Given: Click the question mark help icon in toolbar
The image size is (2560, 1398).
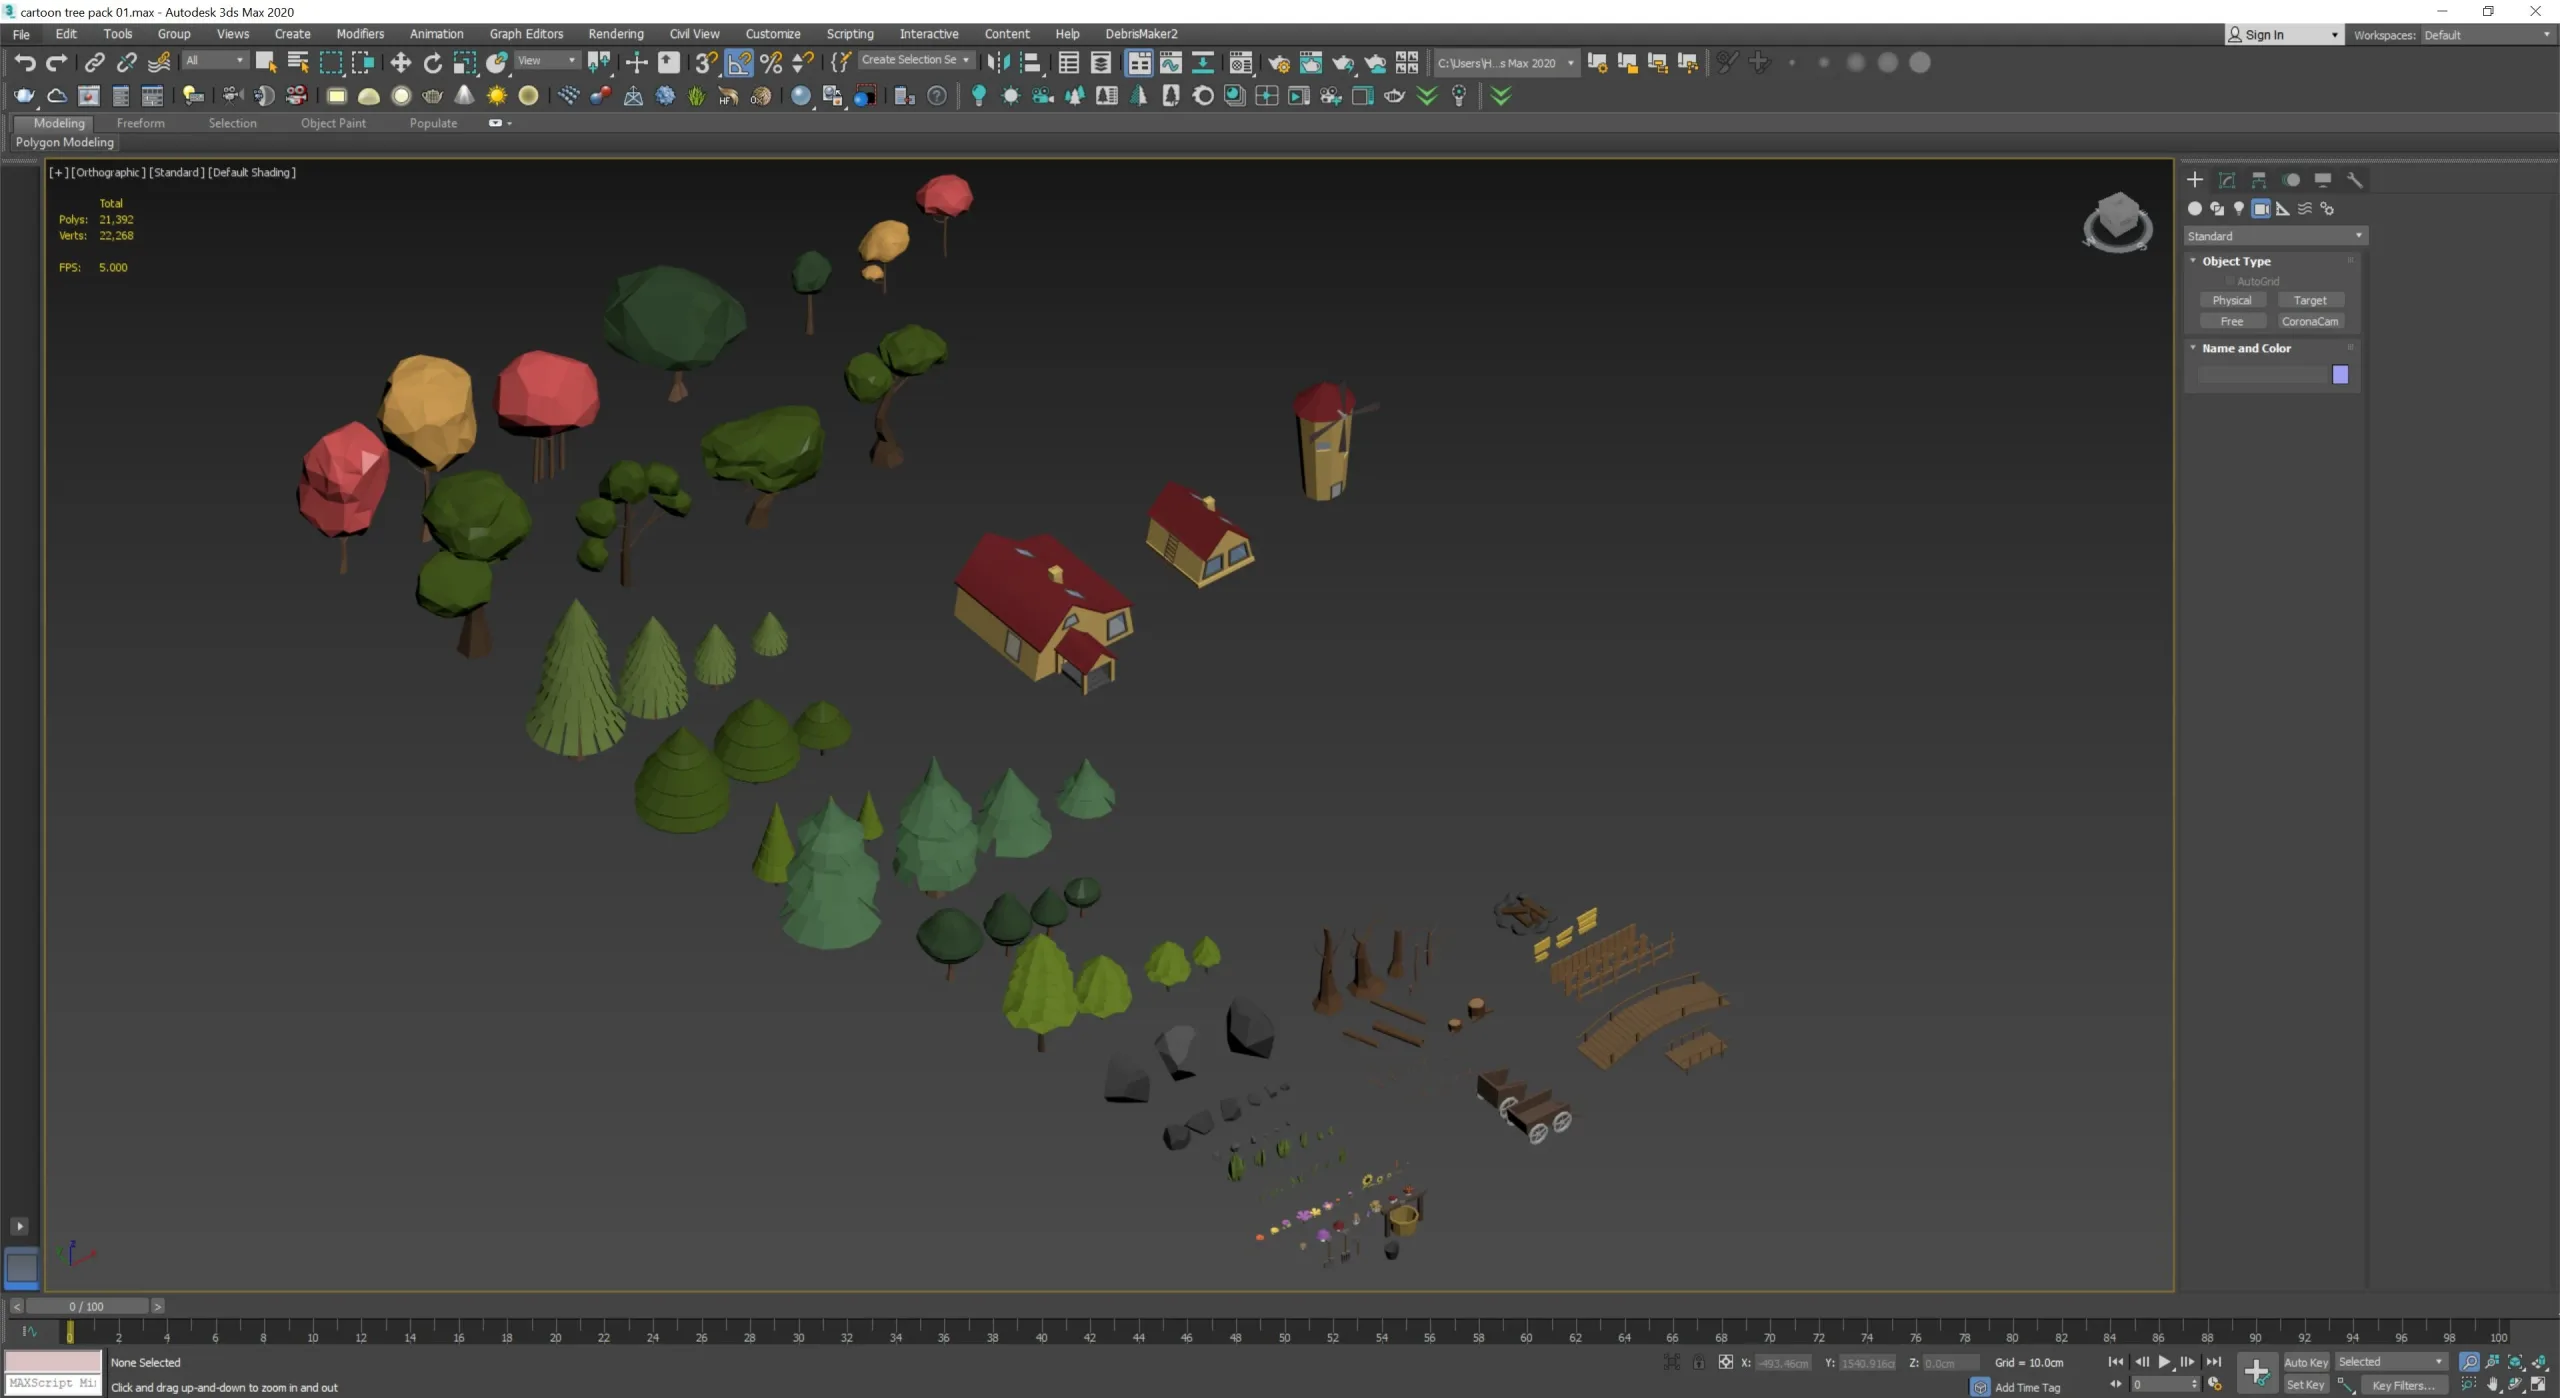Looking at the screenshot, I should pyautogui.click(x=937, y=96).
